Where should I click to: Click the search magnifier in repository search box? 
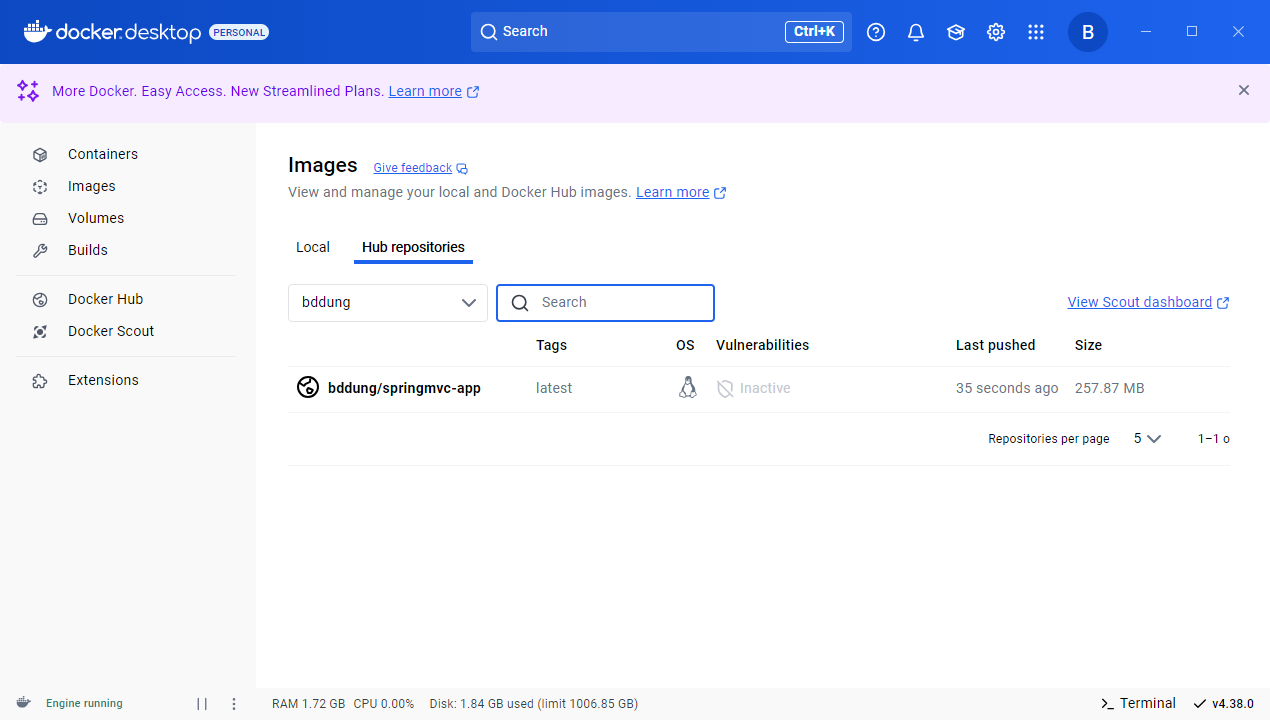(x=520, y=303)
